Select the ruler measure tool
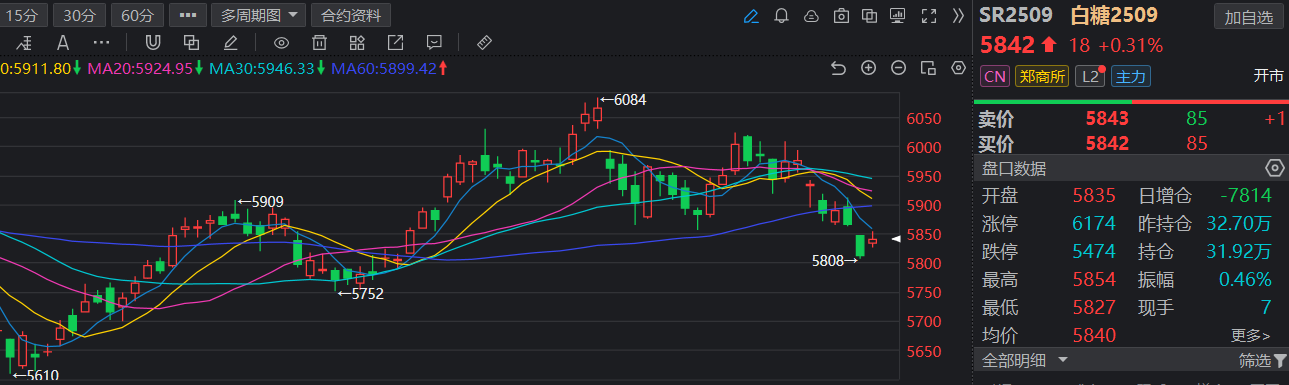Image resolution: width=1289 pixels, height=385 pixels. point(484,43)
